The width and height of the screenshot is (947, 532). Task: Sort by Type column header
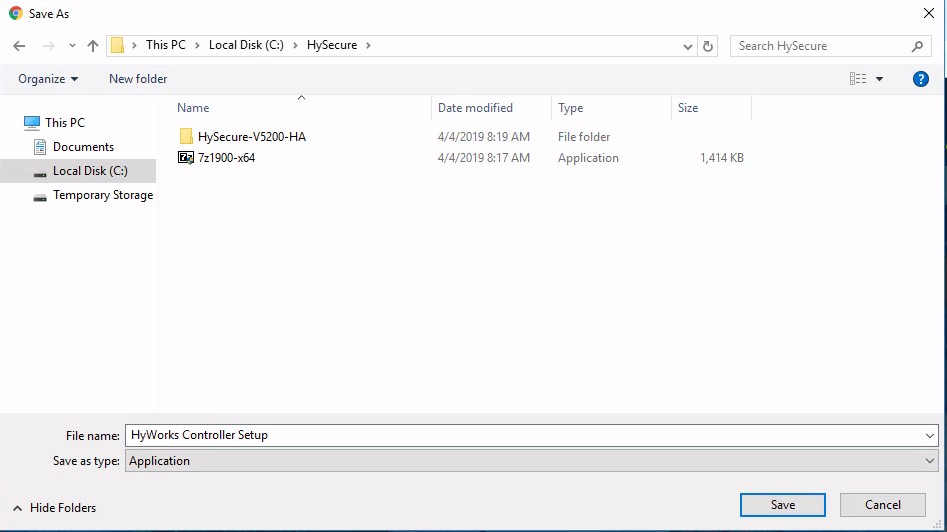[570, 108]
